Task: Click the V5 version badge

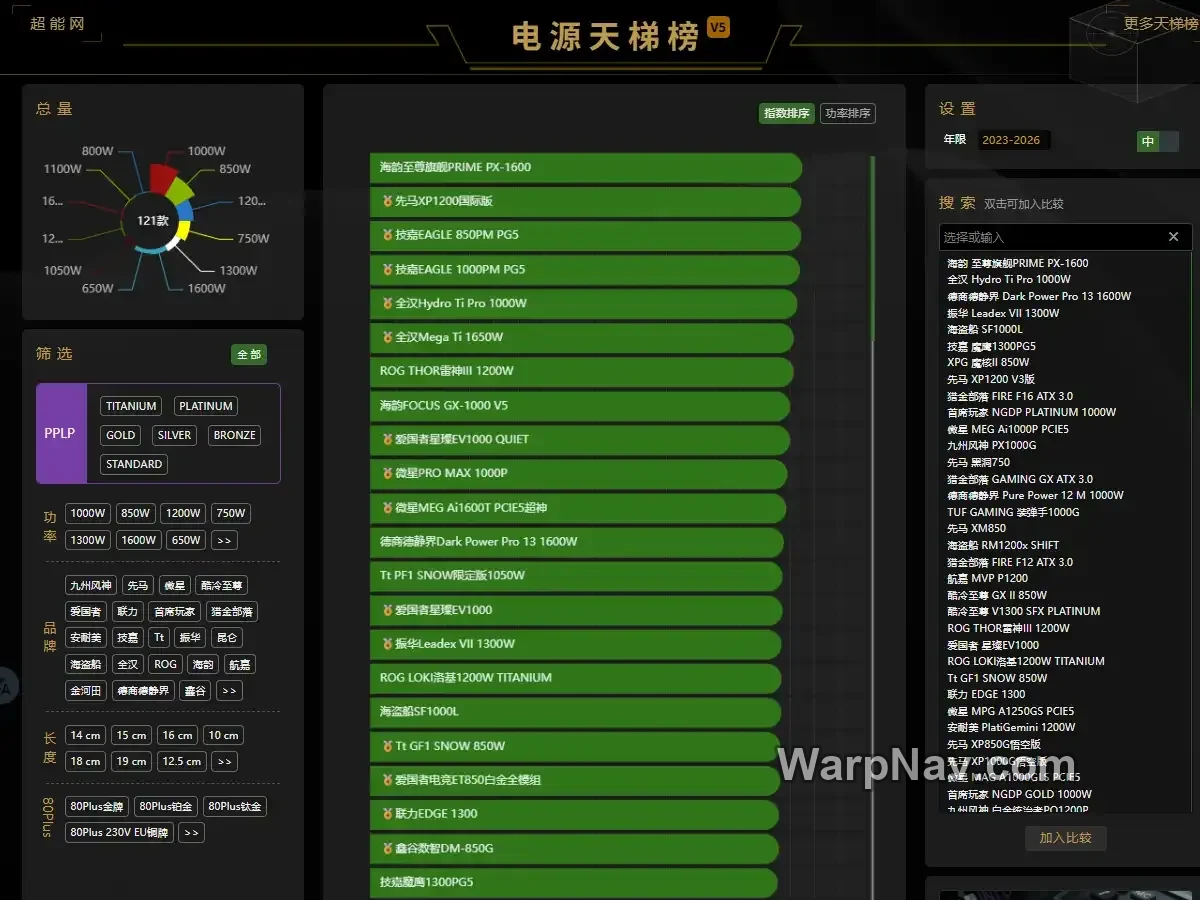Action: point(718,27)
